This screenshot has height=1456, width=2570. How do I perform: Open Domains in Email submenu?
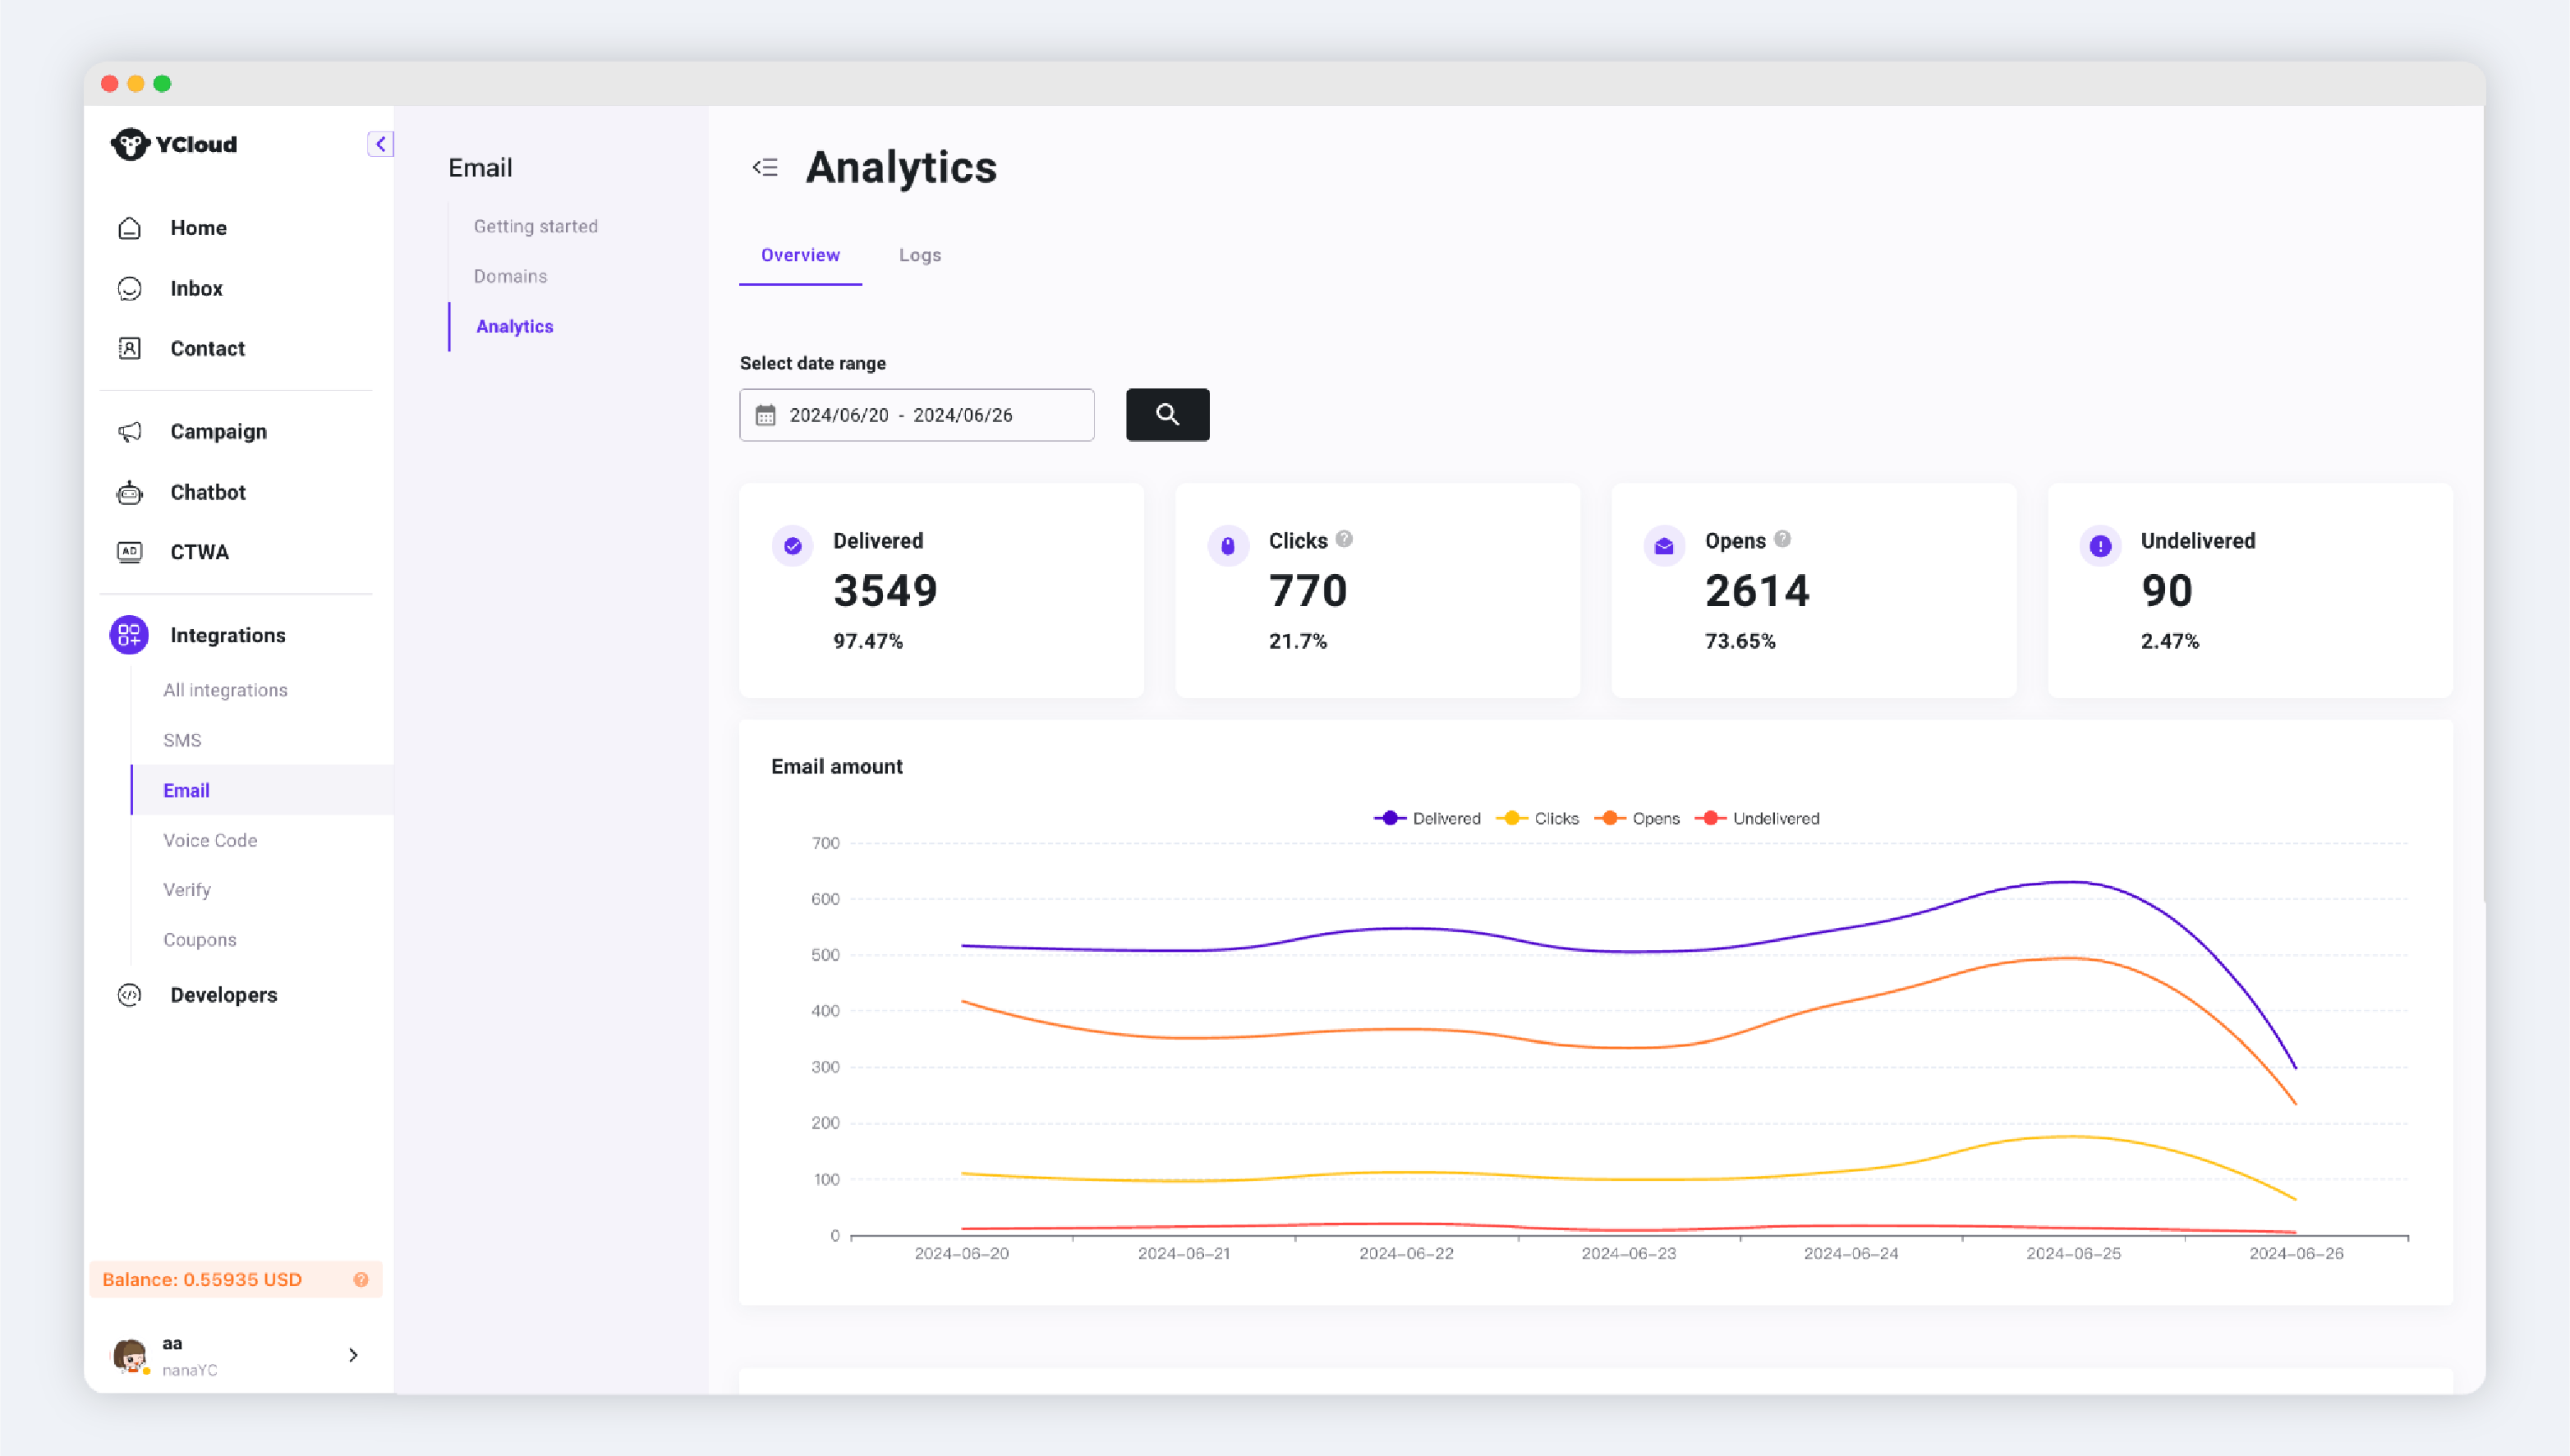[x=510, y=276]
